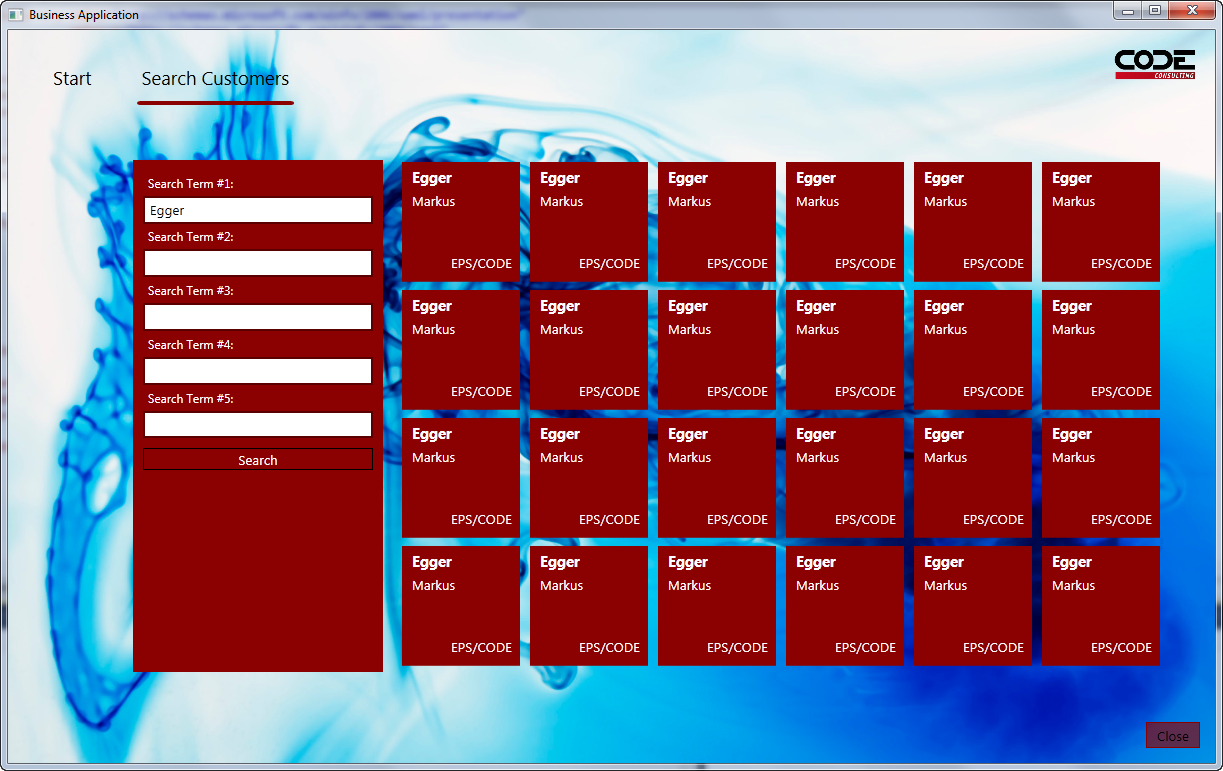The height and width of the screenshot is (771, 1223).
Task: Switch to the Search Customers tab
Action: [x=215, y=79]
